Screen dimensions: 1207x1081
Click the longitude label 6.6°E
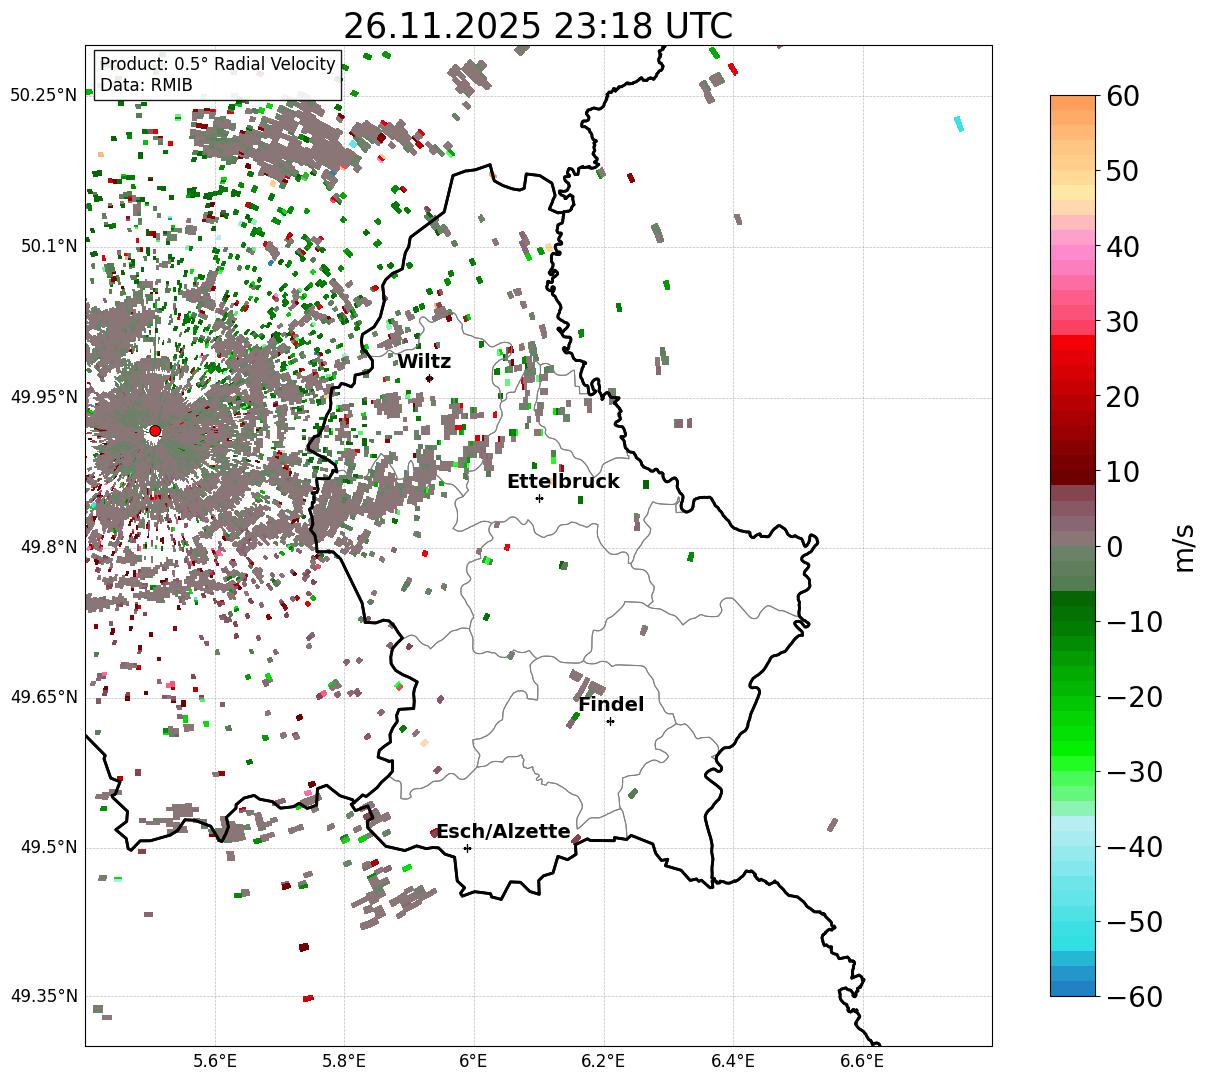(x=863, y=1060)
